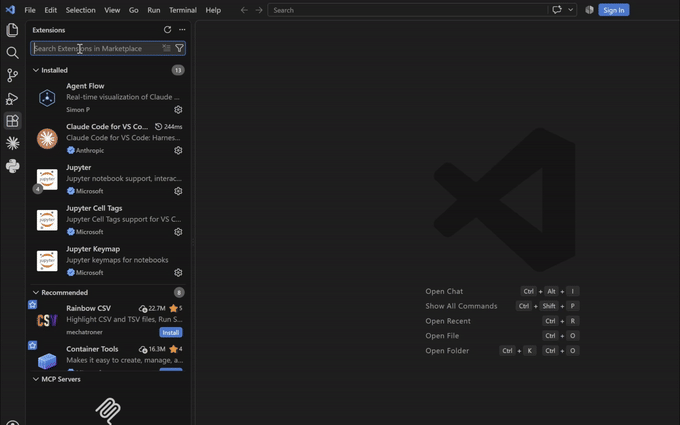Open the Help menu
This screenshot has width=680, height=425.
(213, 10)
